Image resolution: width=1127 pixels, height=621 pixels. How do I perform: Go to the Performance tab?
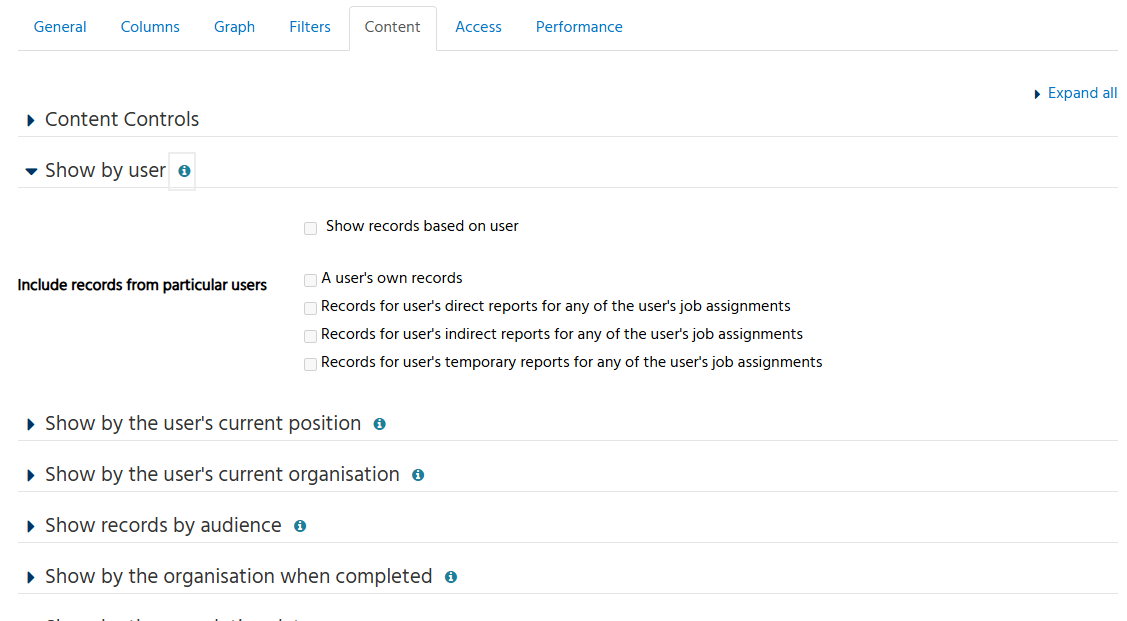579,27
